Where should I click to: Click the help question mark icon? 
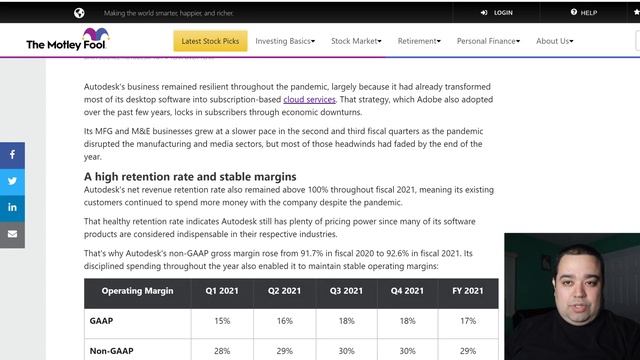pyautogui.click(x=574, y=12)
